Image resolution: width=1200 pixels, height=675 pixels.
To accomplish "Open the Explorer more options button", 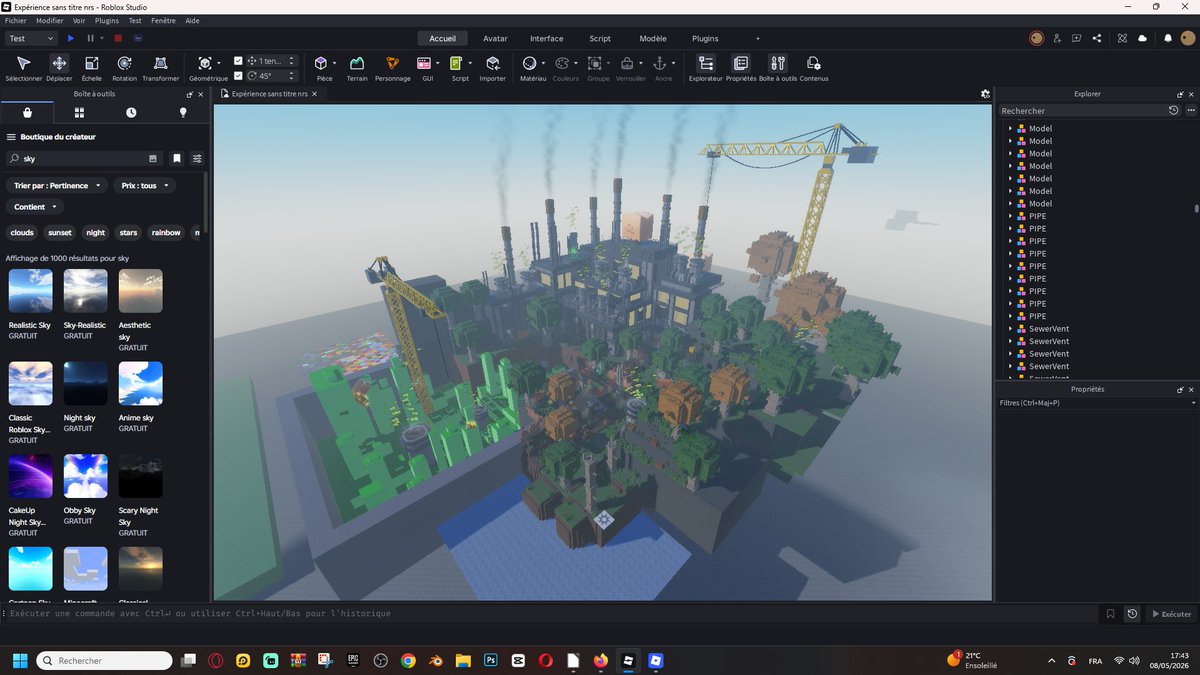I will [1190, 111].
